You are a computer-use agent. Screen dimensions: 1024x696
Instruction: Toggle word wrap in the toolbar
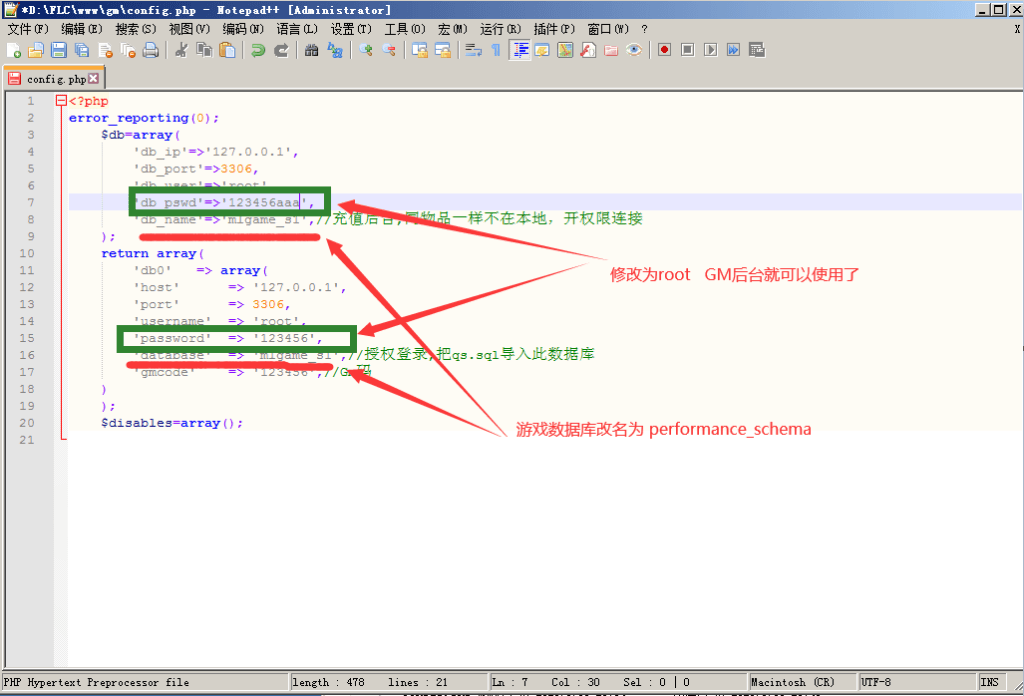point(473,50)
